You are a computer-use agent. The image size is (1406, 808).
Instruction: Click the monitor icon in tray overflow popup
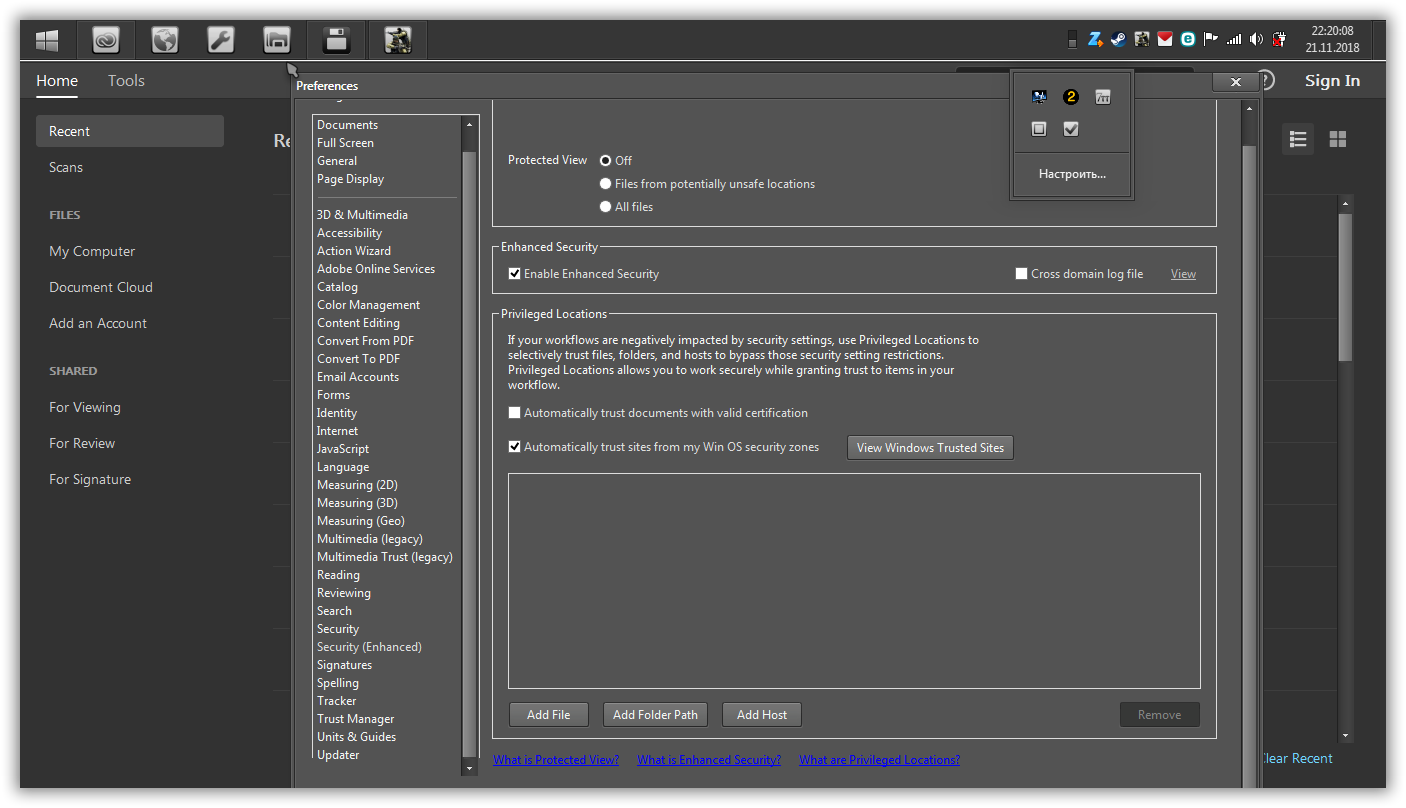[x=1039, y=97]
